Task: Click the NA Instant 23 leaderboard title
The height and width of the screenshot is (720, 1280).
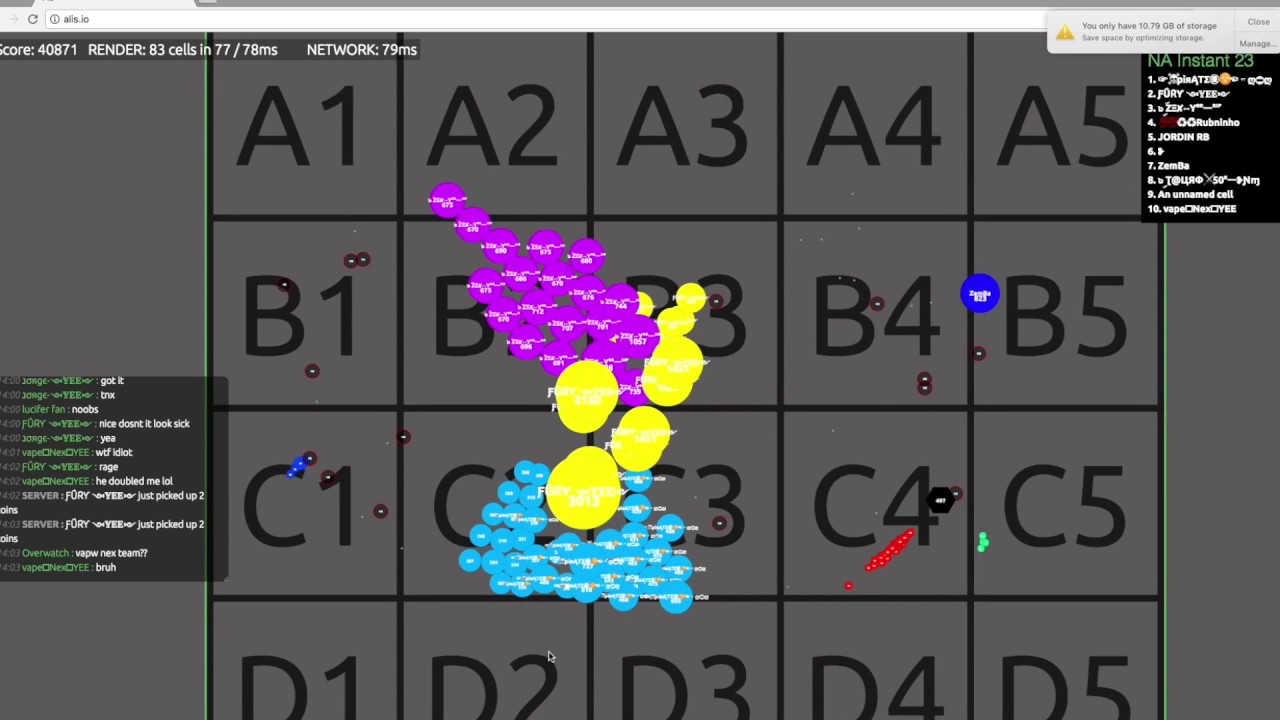Action: pos(1200,61)
